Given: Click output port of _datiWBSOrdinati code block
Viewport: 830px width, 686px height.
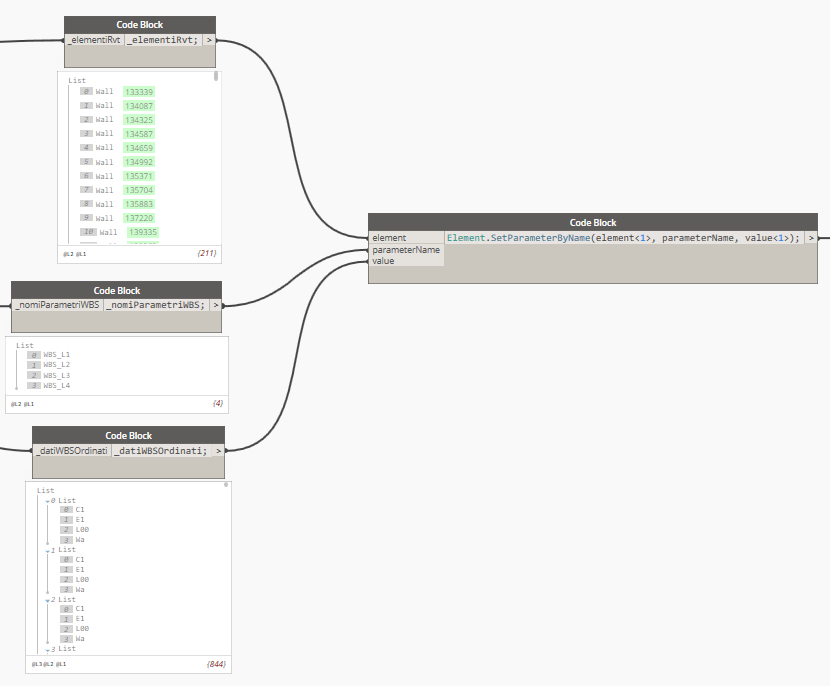Looking at the screenshot, I should tap(218, 451).
